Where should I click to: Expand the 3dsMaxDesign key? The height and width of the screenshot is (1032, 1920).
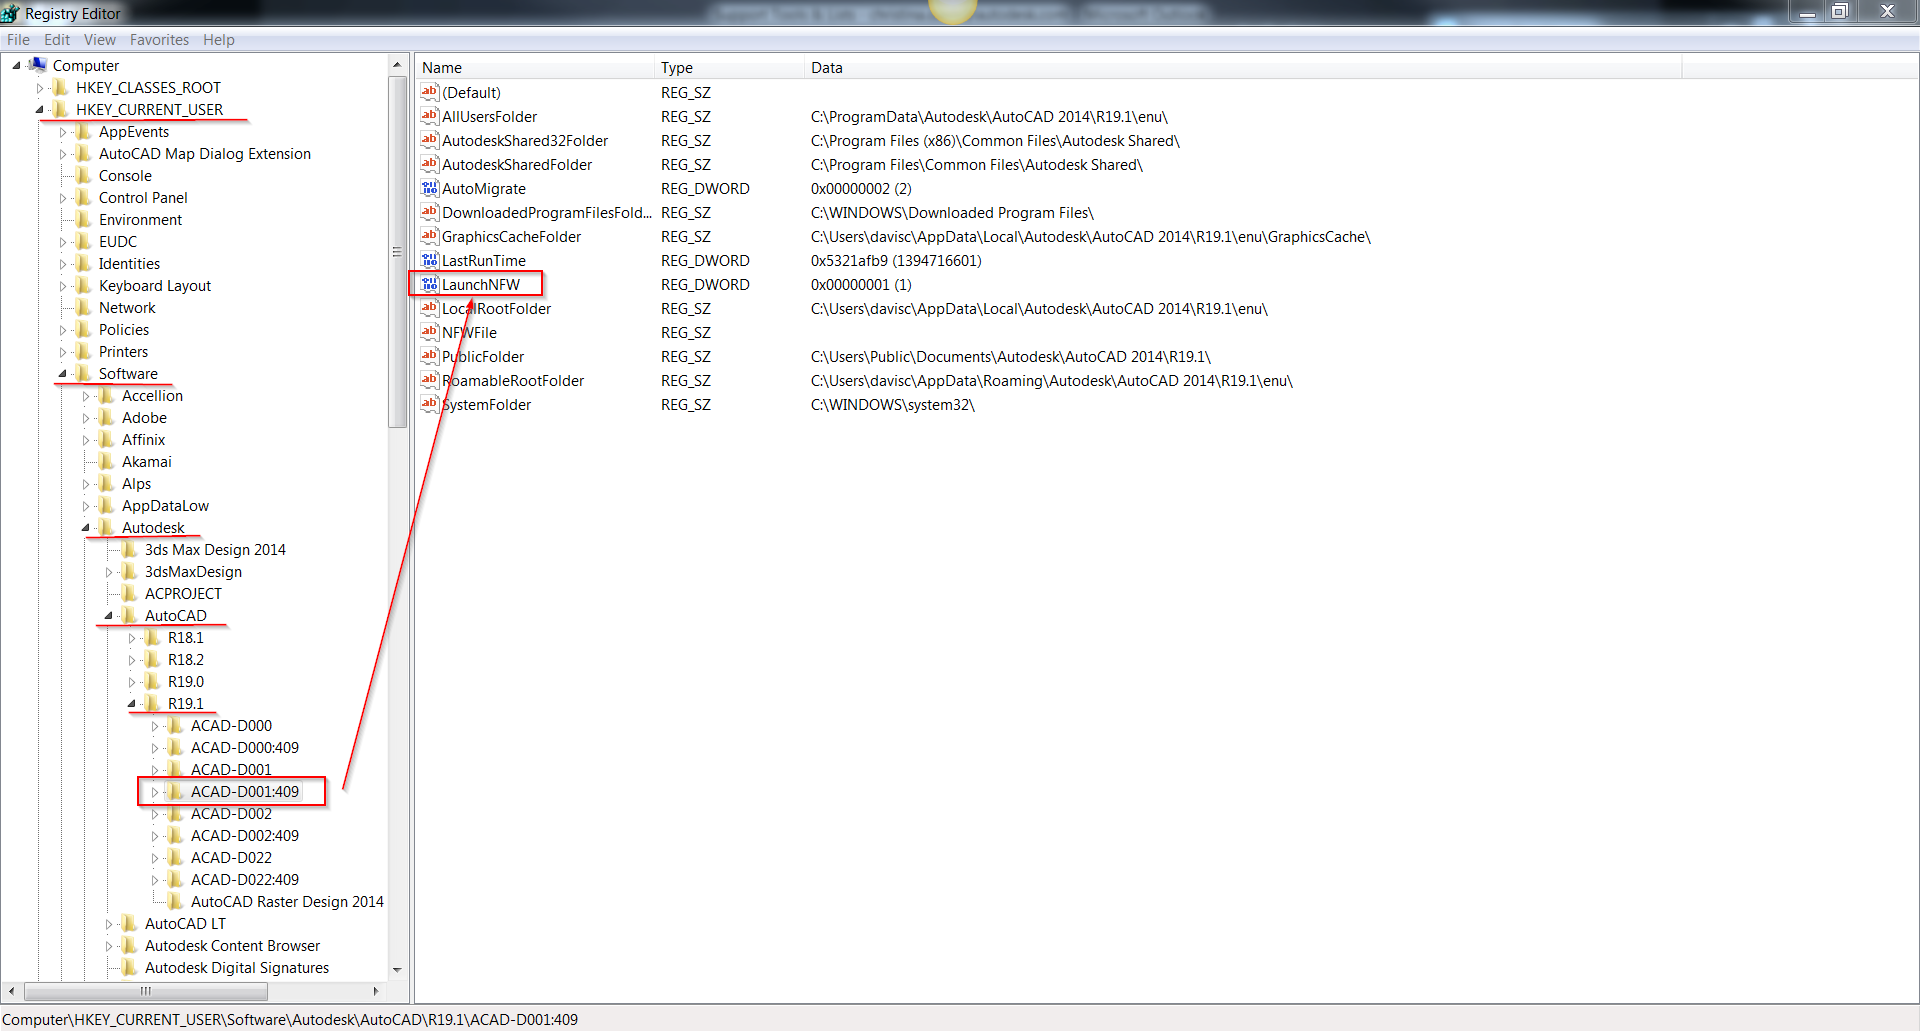(109, 572)
